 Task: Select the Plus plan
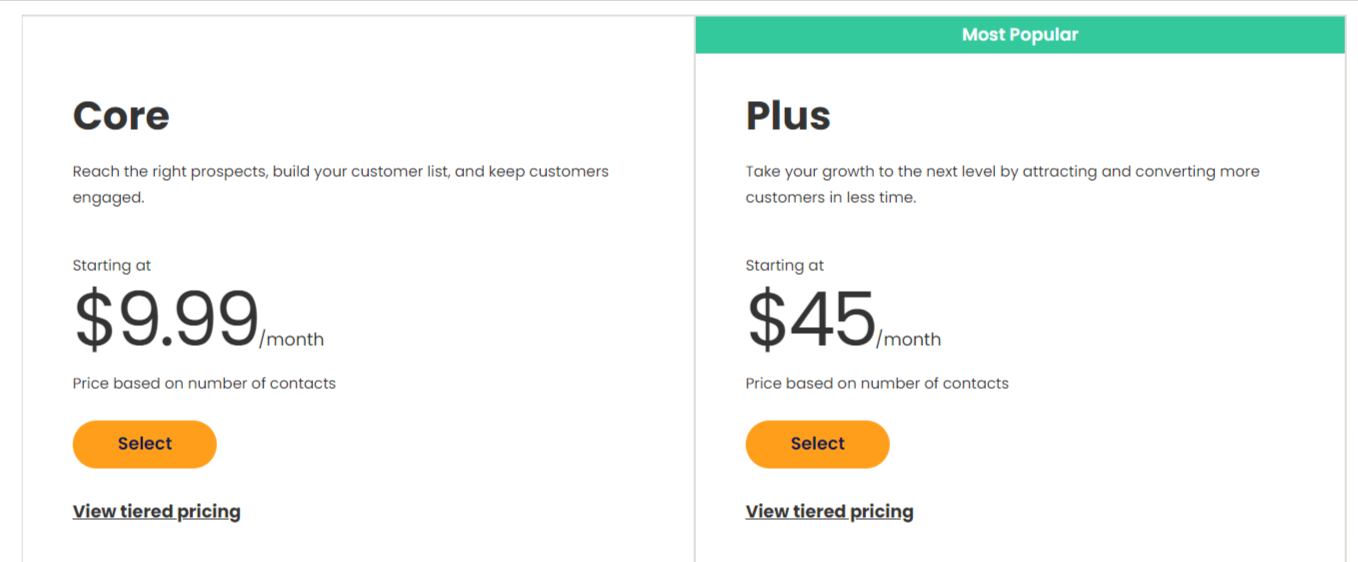coord(817,444)
